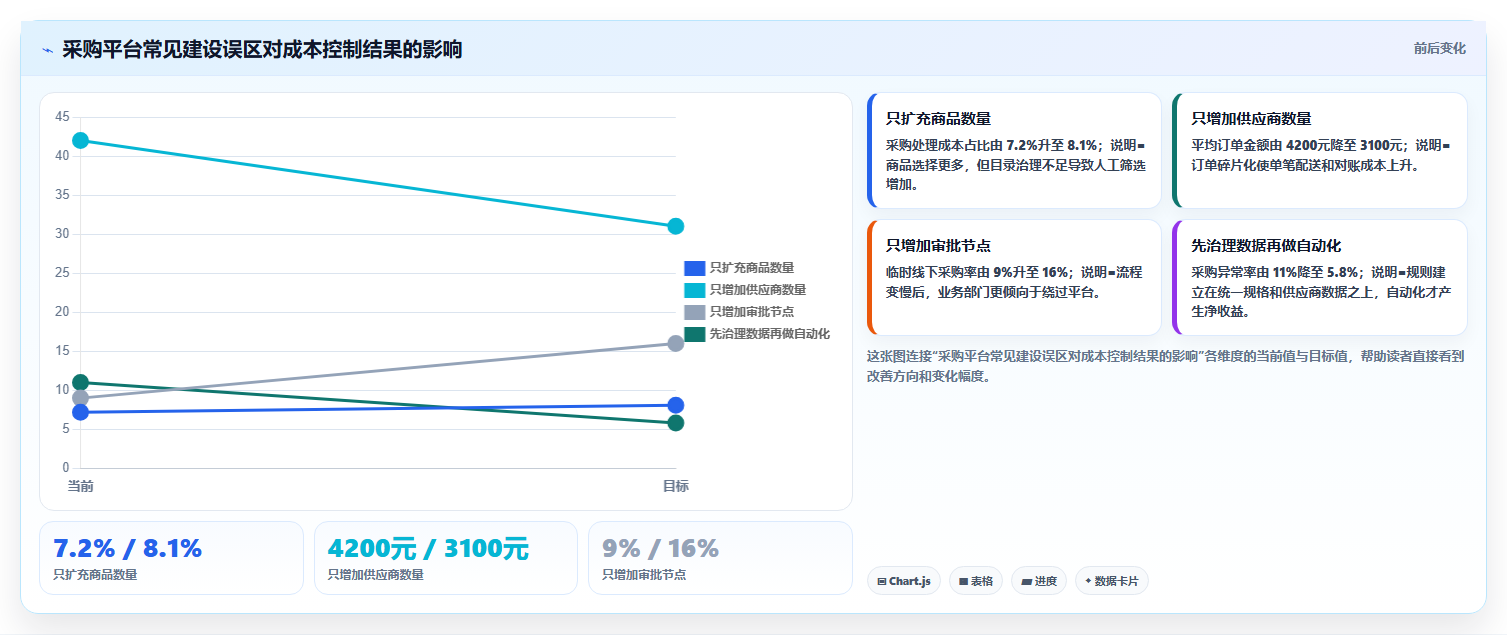Click the blue target data point near 8
Screen dimensions: 1507x635
675,405
